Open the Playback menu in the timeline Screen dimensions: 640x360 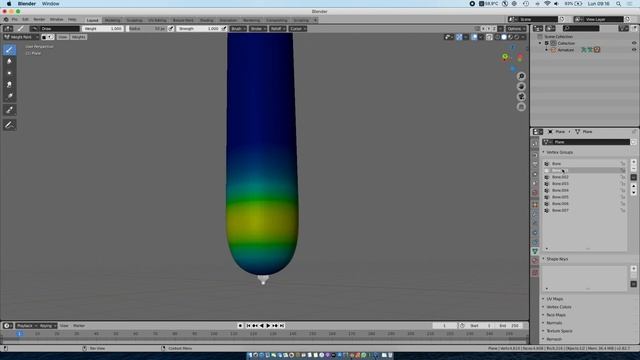click(x=26, y=326)
